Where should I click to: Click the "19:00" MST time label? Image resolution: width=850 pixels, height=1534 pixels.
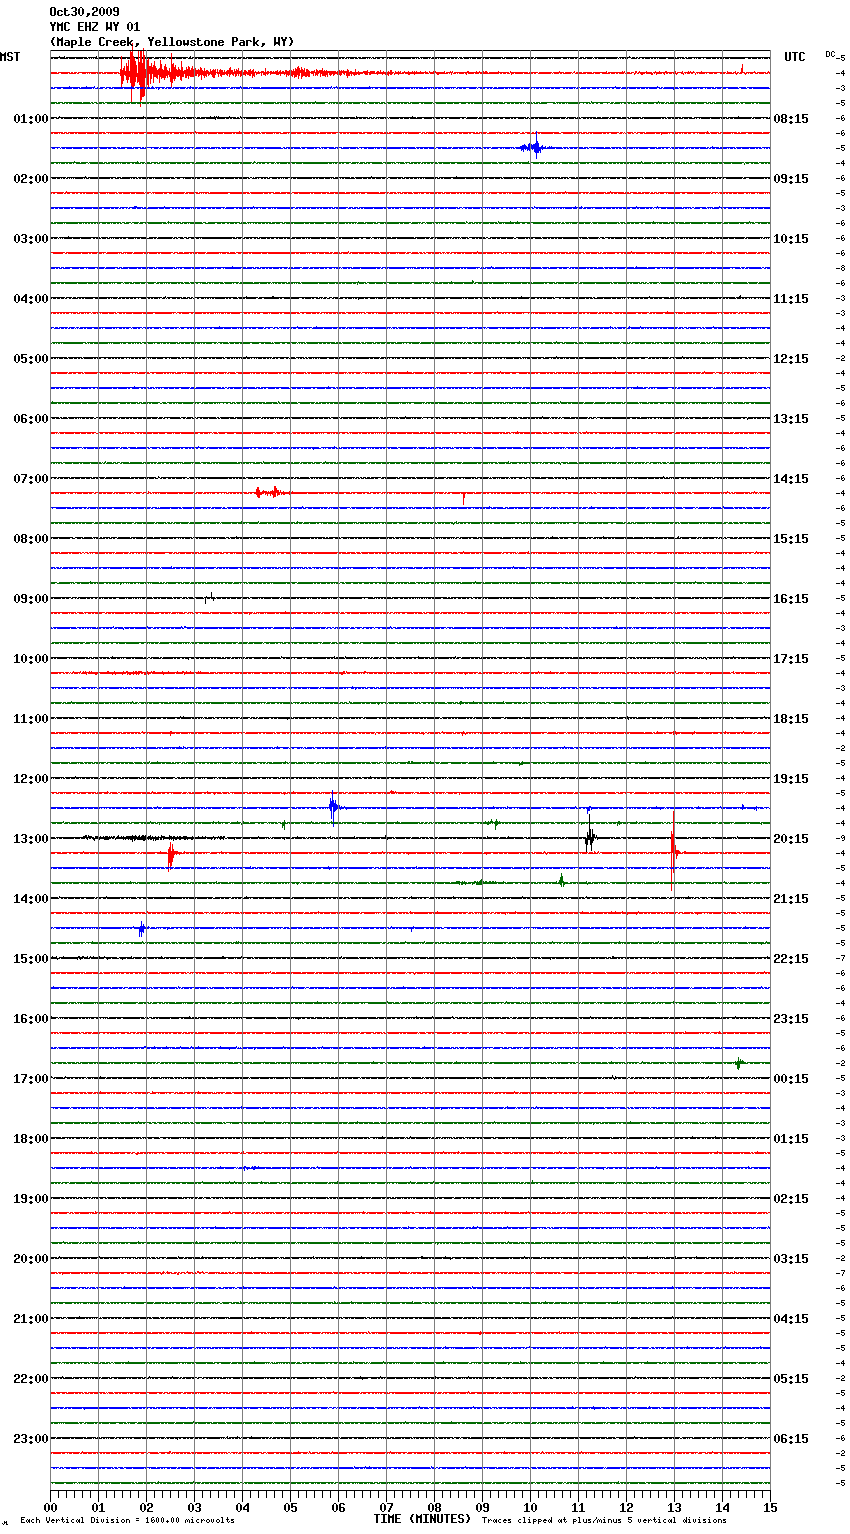pos(31,1199)
